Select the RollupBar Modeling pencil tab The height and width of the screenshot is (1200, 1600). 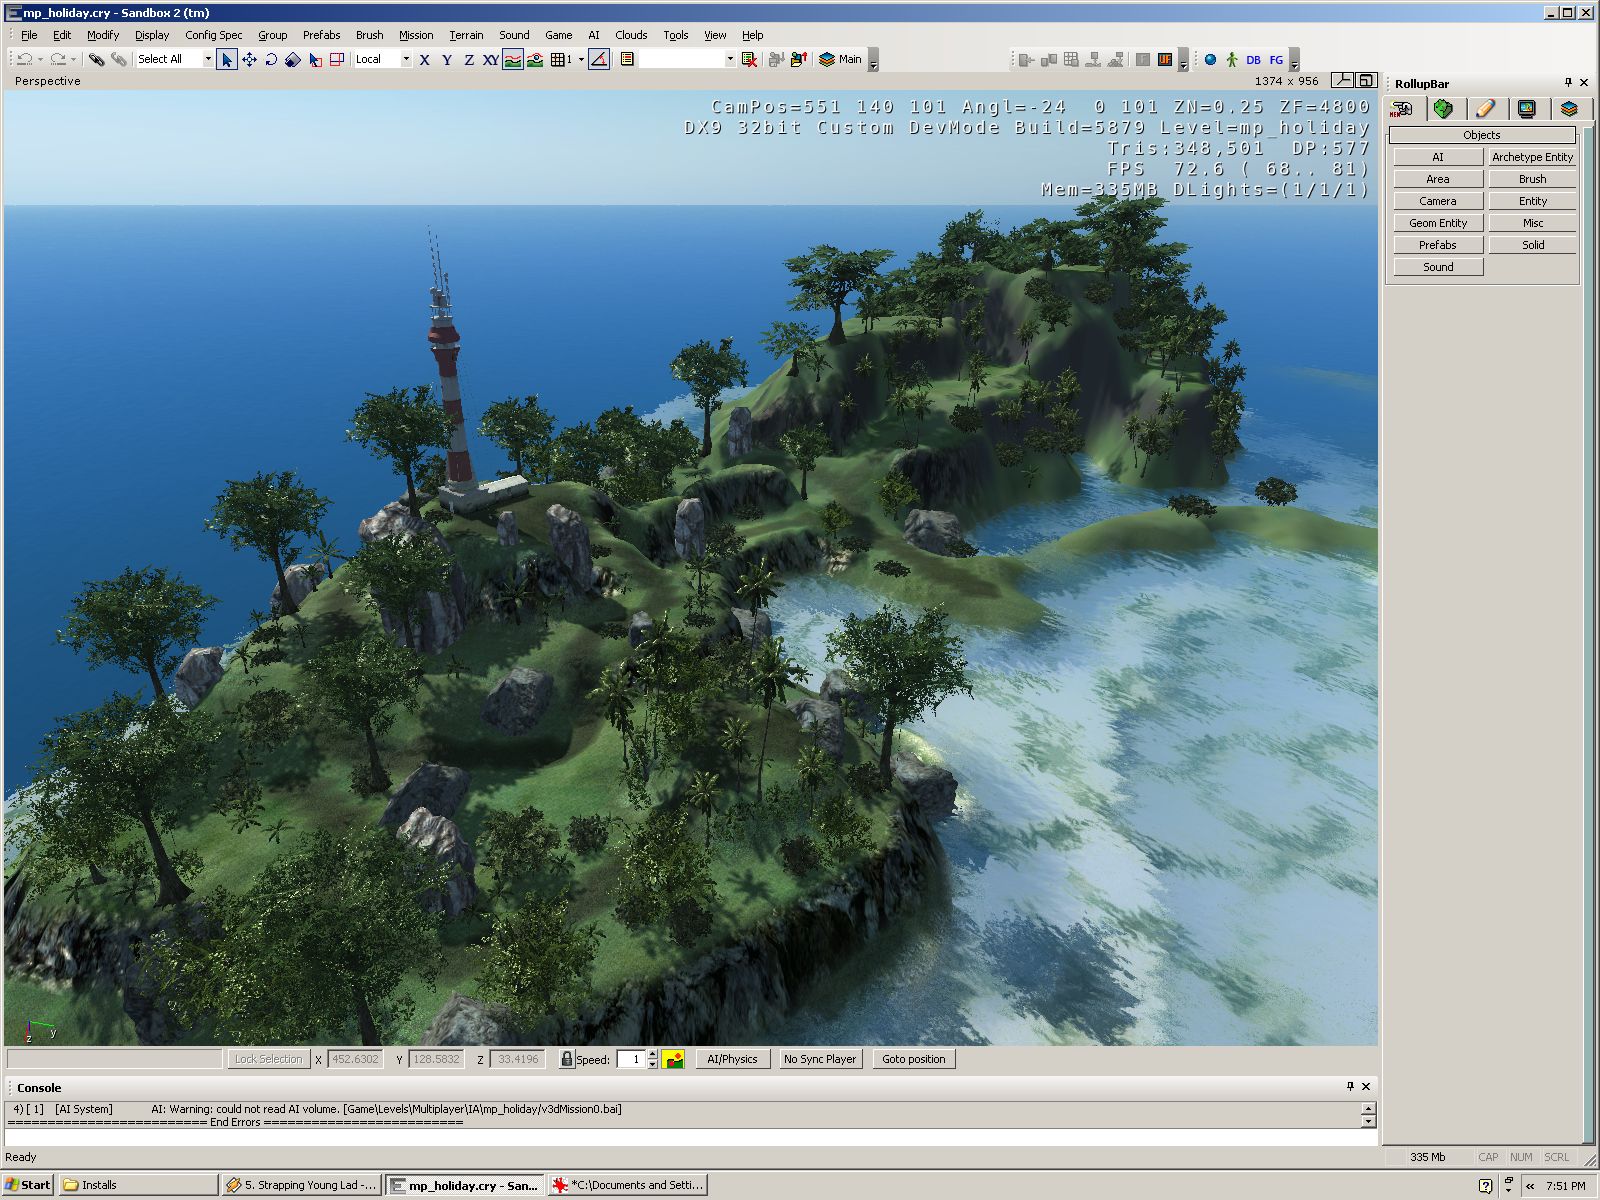pyautogui.click(x=1485, y=108)
